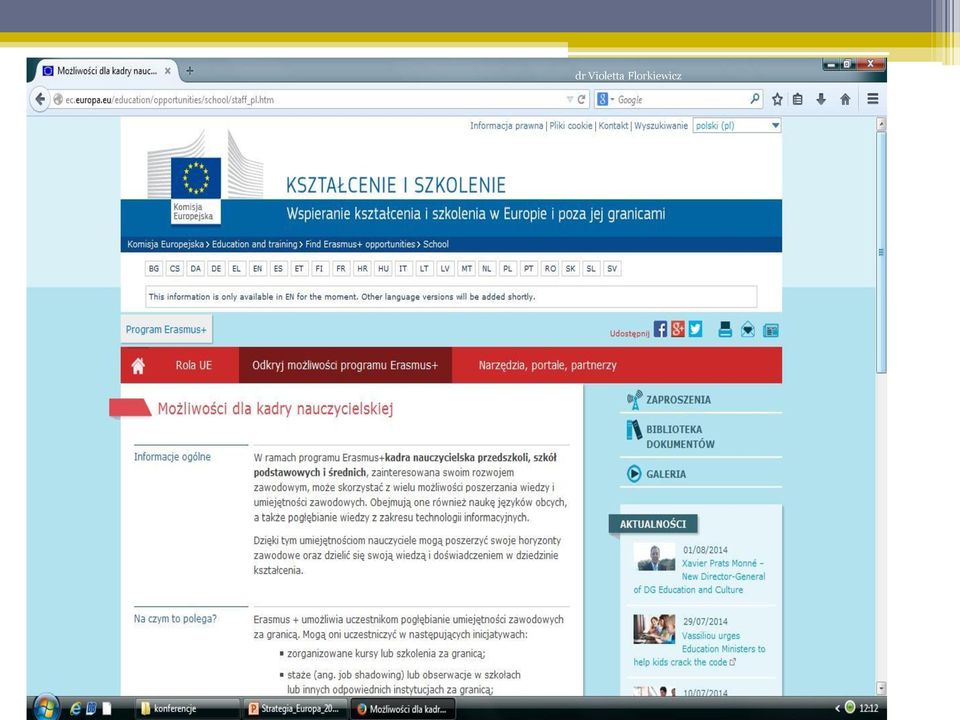The image size is (960, 720).
Task: Show hidden system tray icons arrow
Action: pyautogui.click(x=837, y=708)
